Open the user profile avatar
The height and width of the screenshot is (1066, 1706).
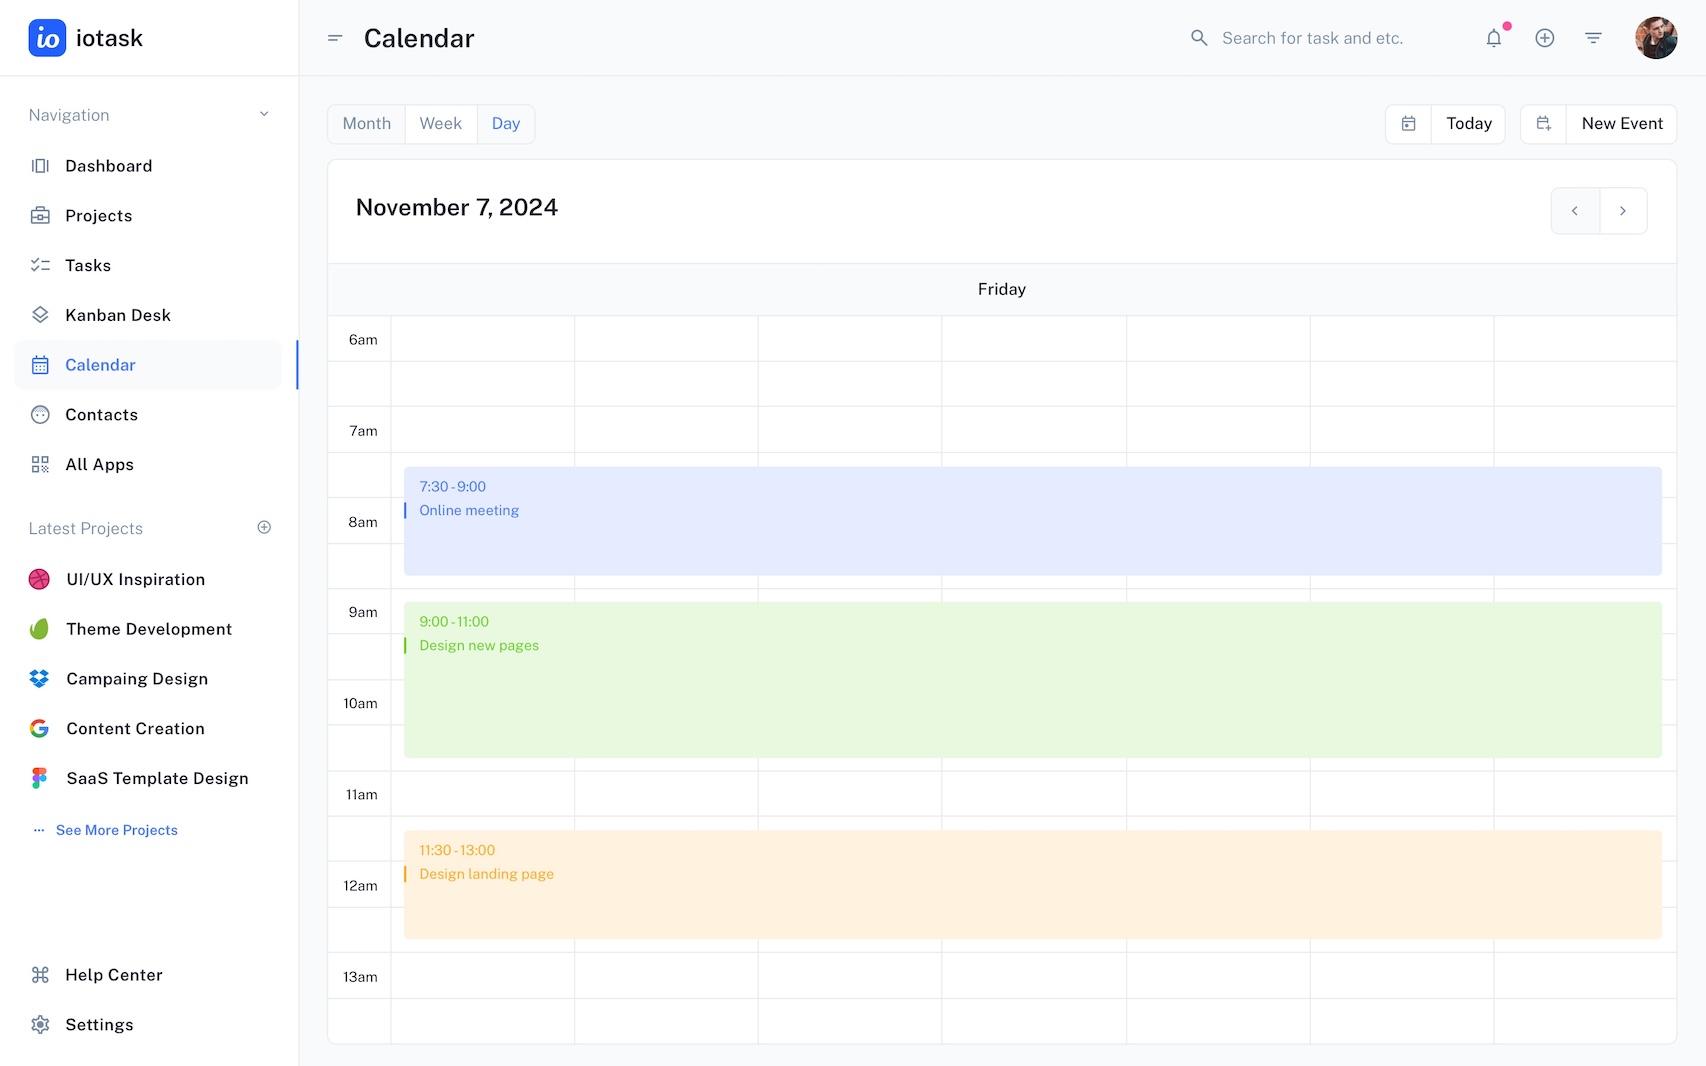(x=1655, y=38)
